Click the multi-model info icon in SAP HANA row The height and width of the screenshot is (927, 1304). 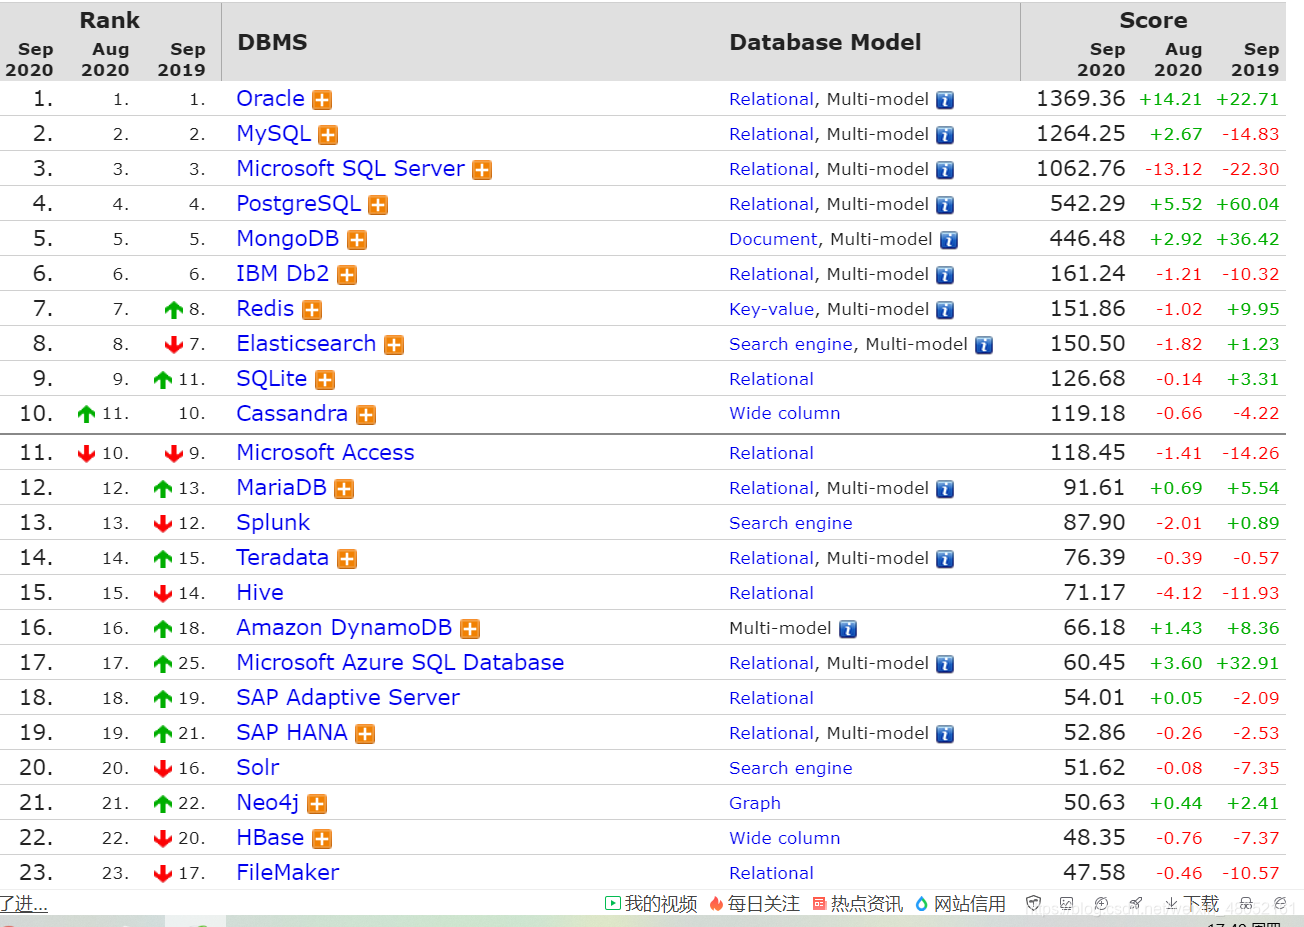pos(945,734)
